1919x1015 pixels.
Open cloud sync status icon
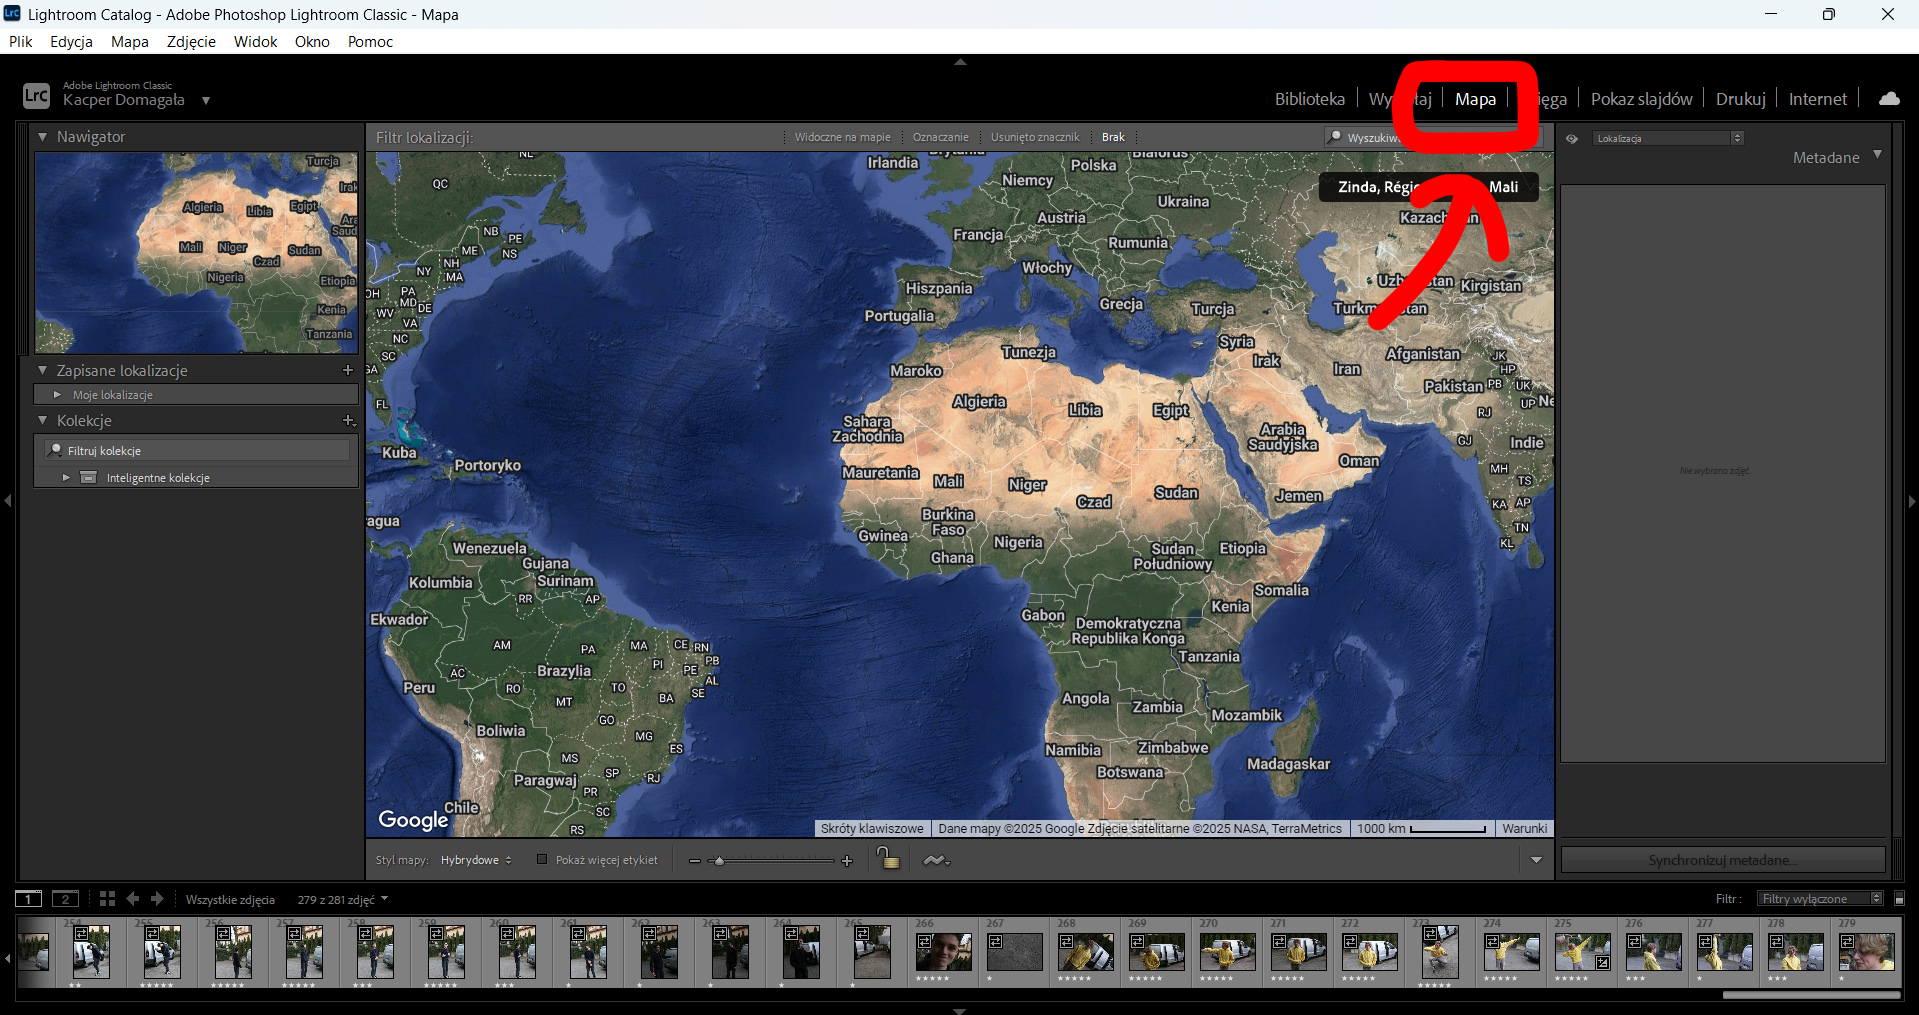pyautogui.click(x=1889, y=98)
